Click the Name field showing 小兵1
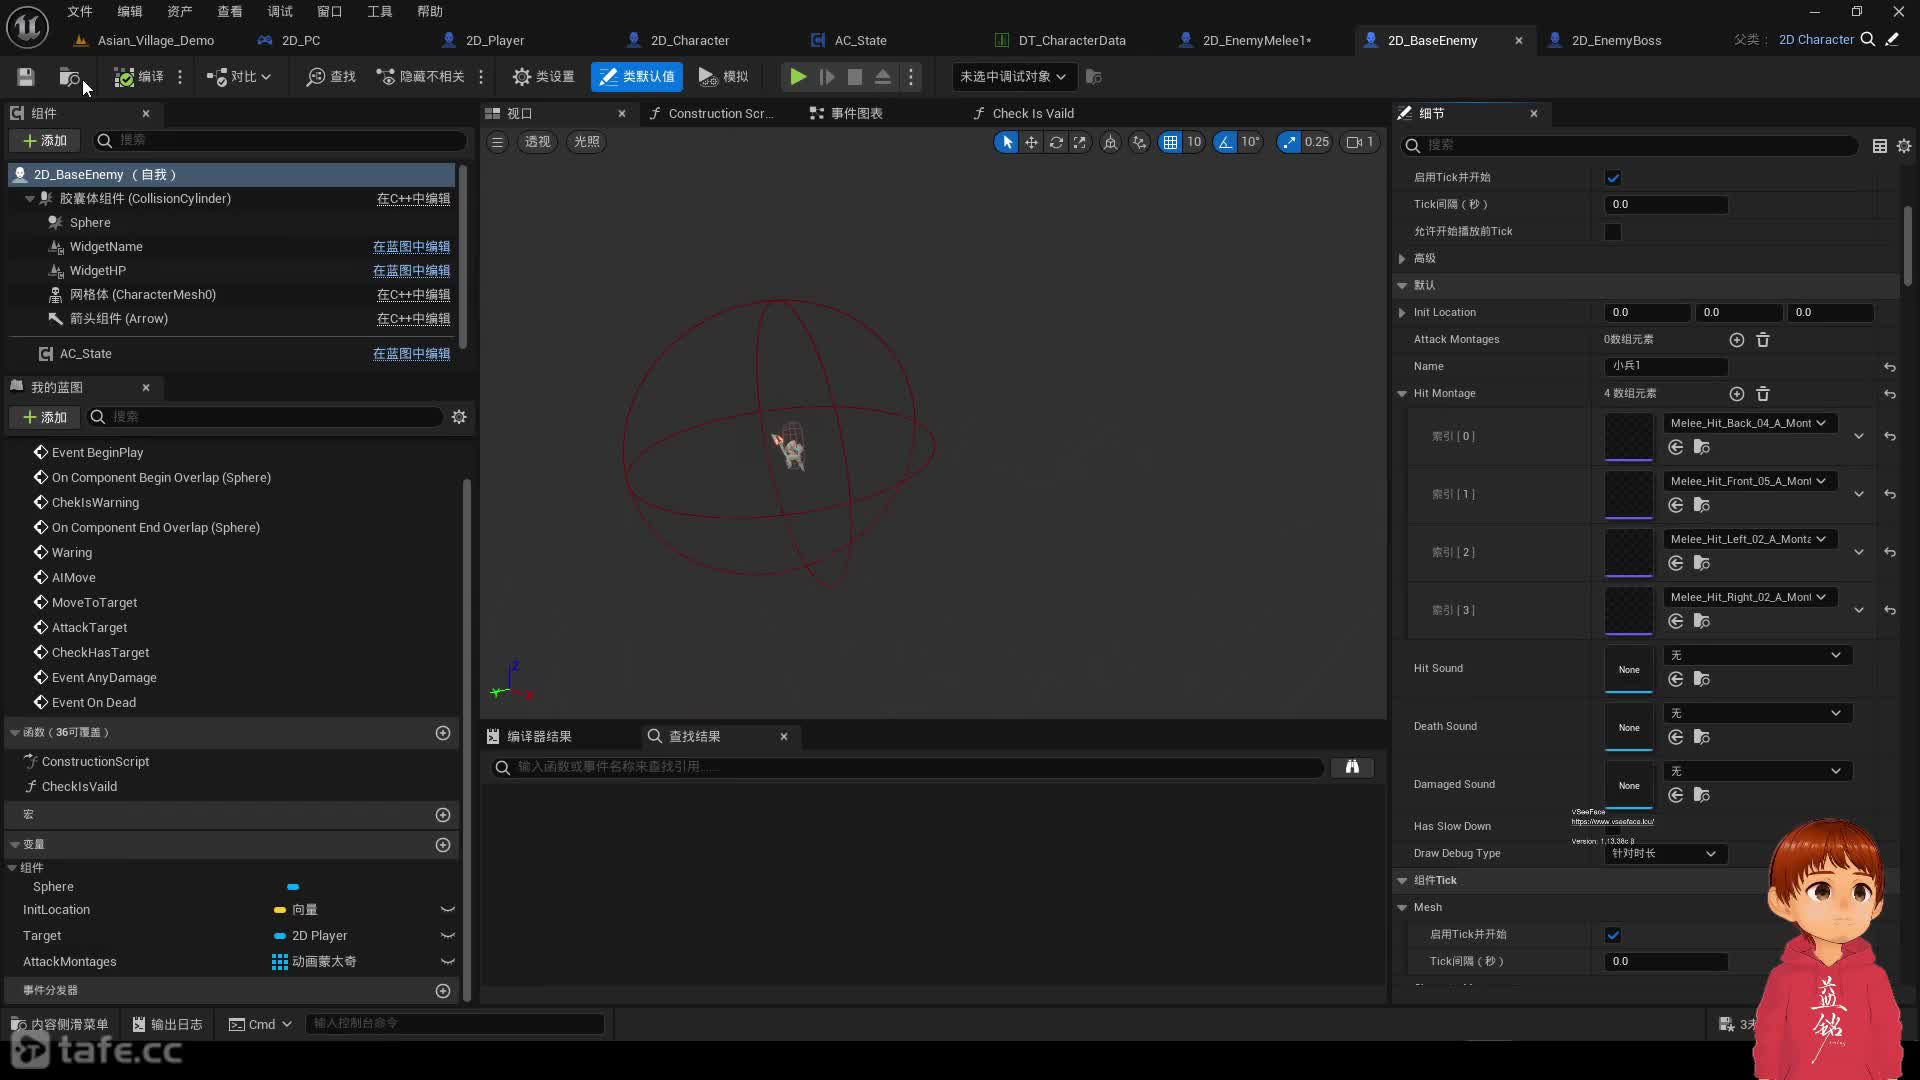1920x1080 pixels. pos(1666,367)
